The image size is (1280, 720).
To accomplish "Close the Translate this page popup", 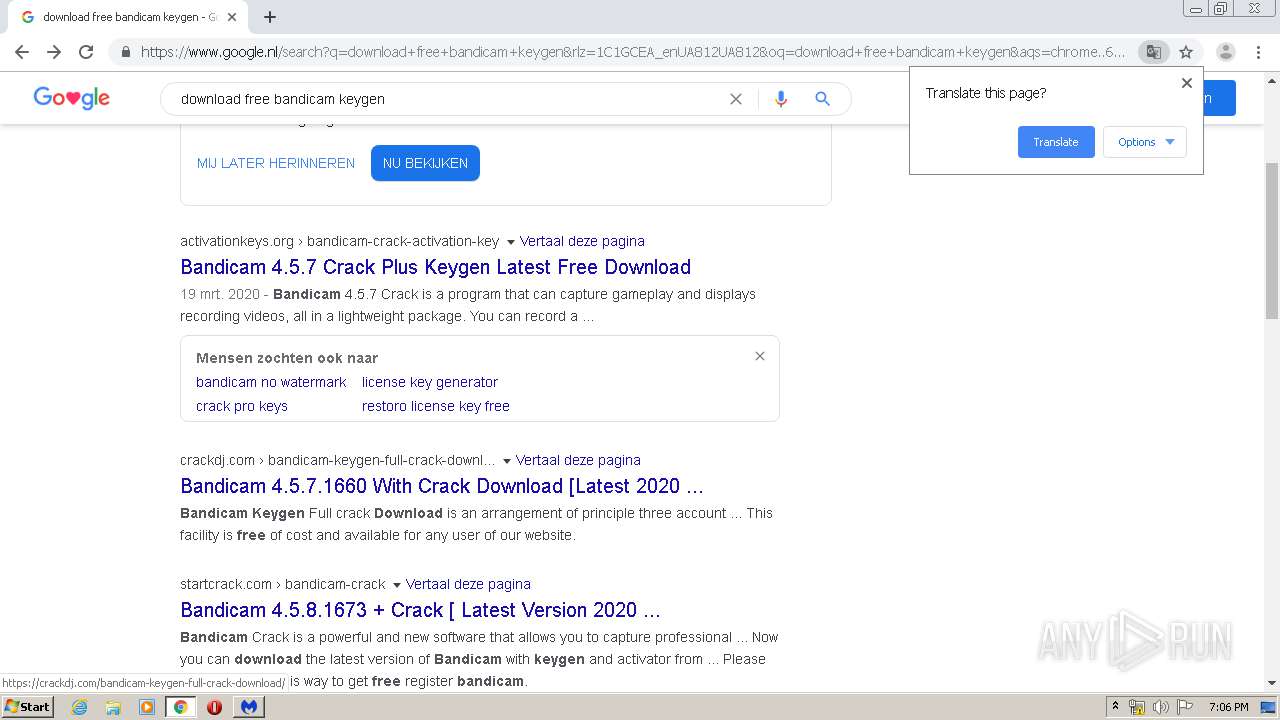I will click(x=1187, y=83).
